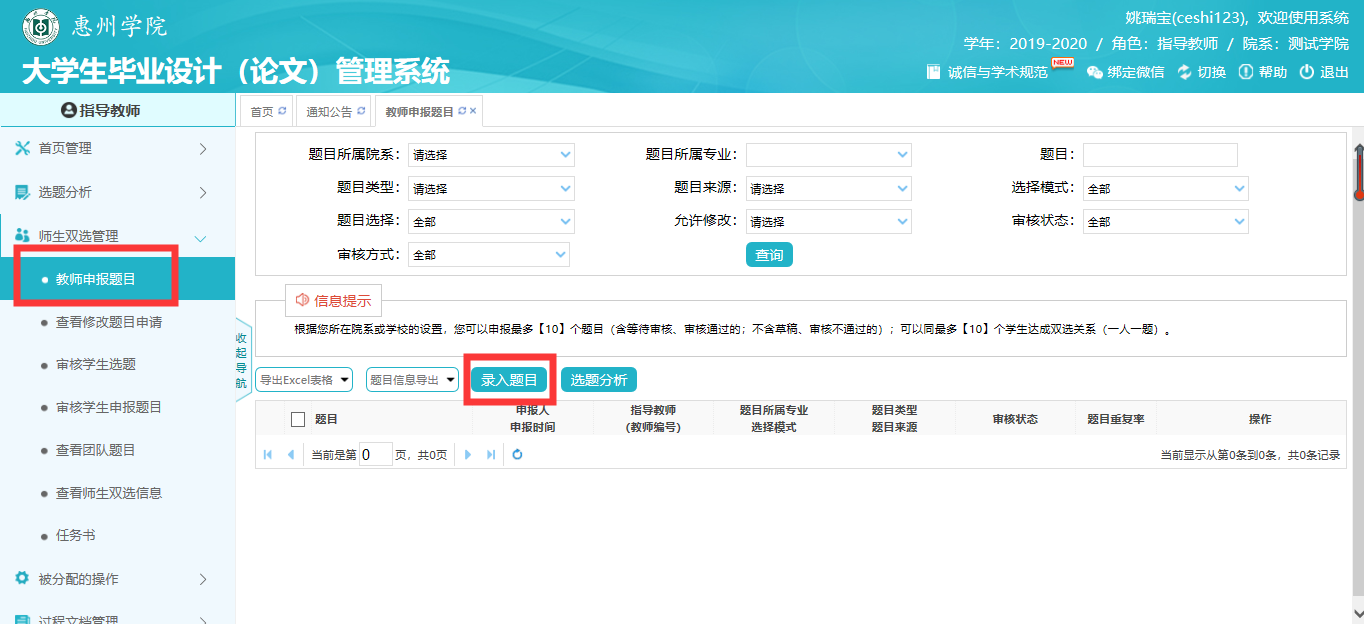The width and height of the screenshot is (1364, 624).
Task: Click the 退出 logout power icon
Action: (1306, 72)
